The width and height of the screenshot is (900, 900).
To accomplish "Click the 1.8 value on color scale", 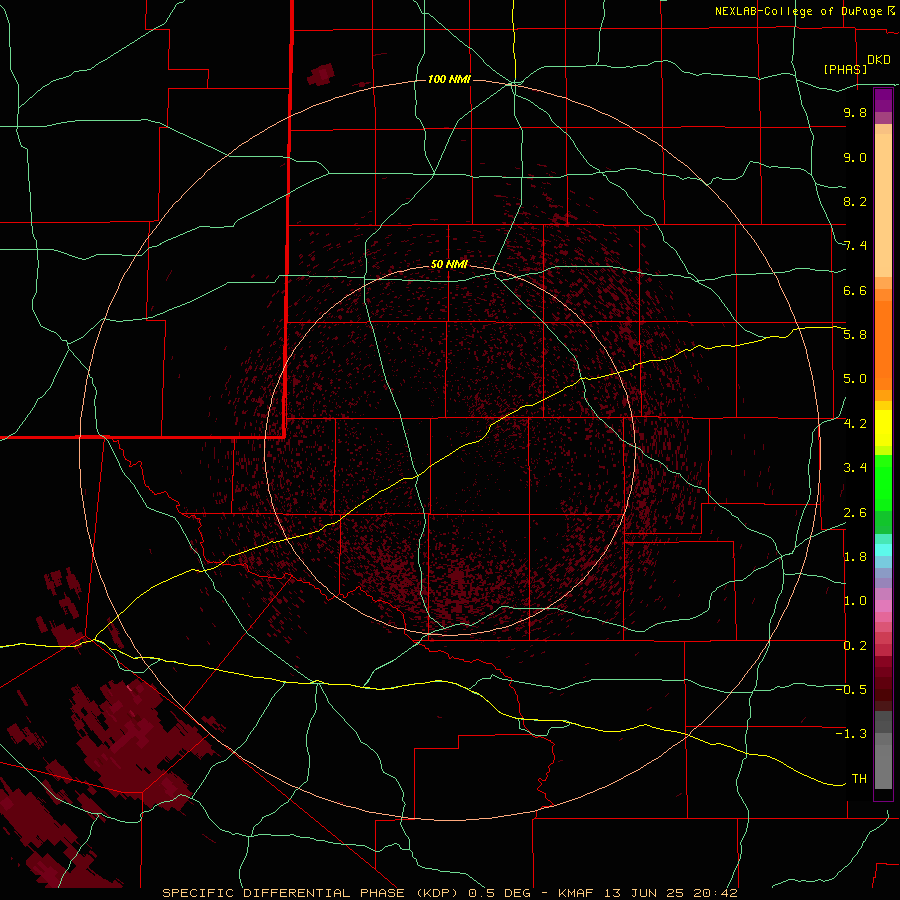I will tap(855, 557).
